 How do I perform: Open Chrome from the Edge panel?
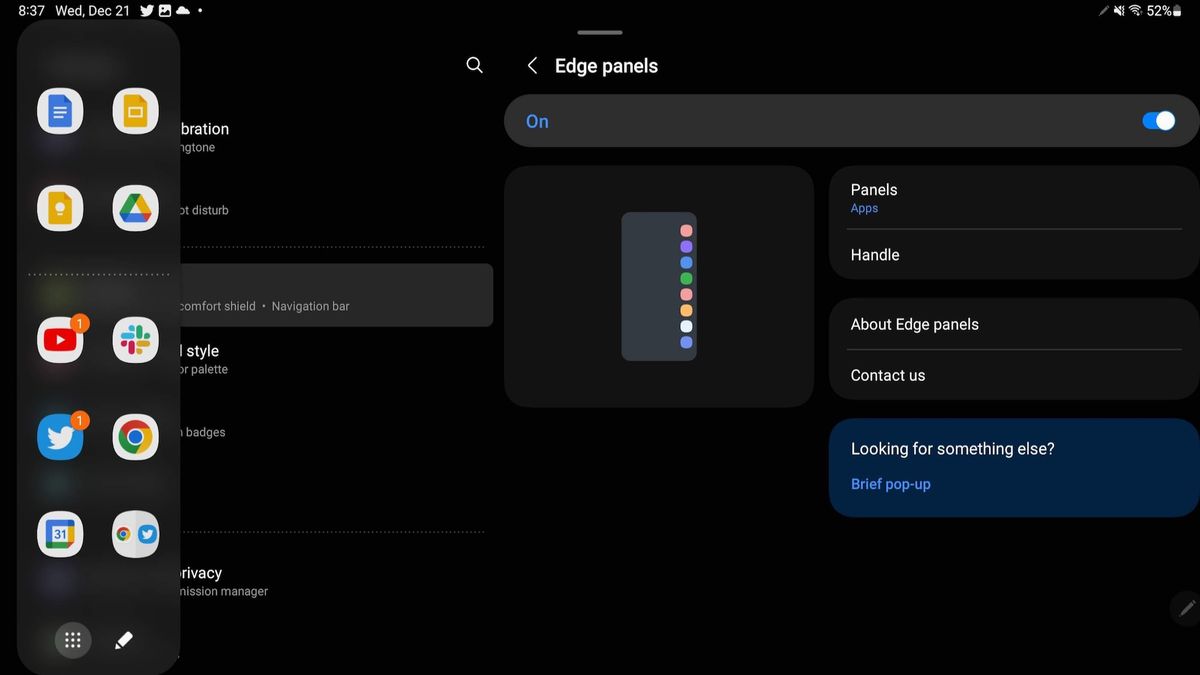click(135, 437)
